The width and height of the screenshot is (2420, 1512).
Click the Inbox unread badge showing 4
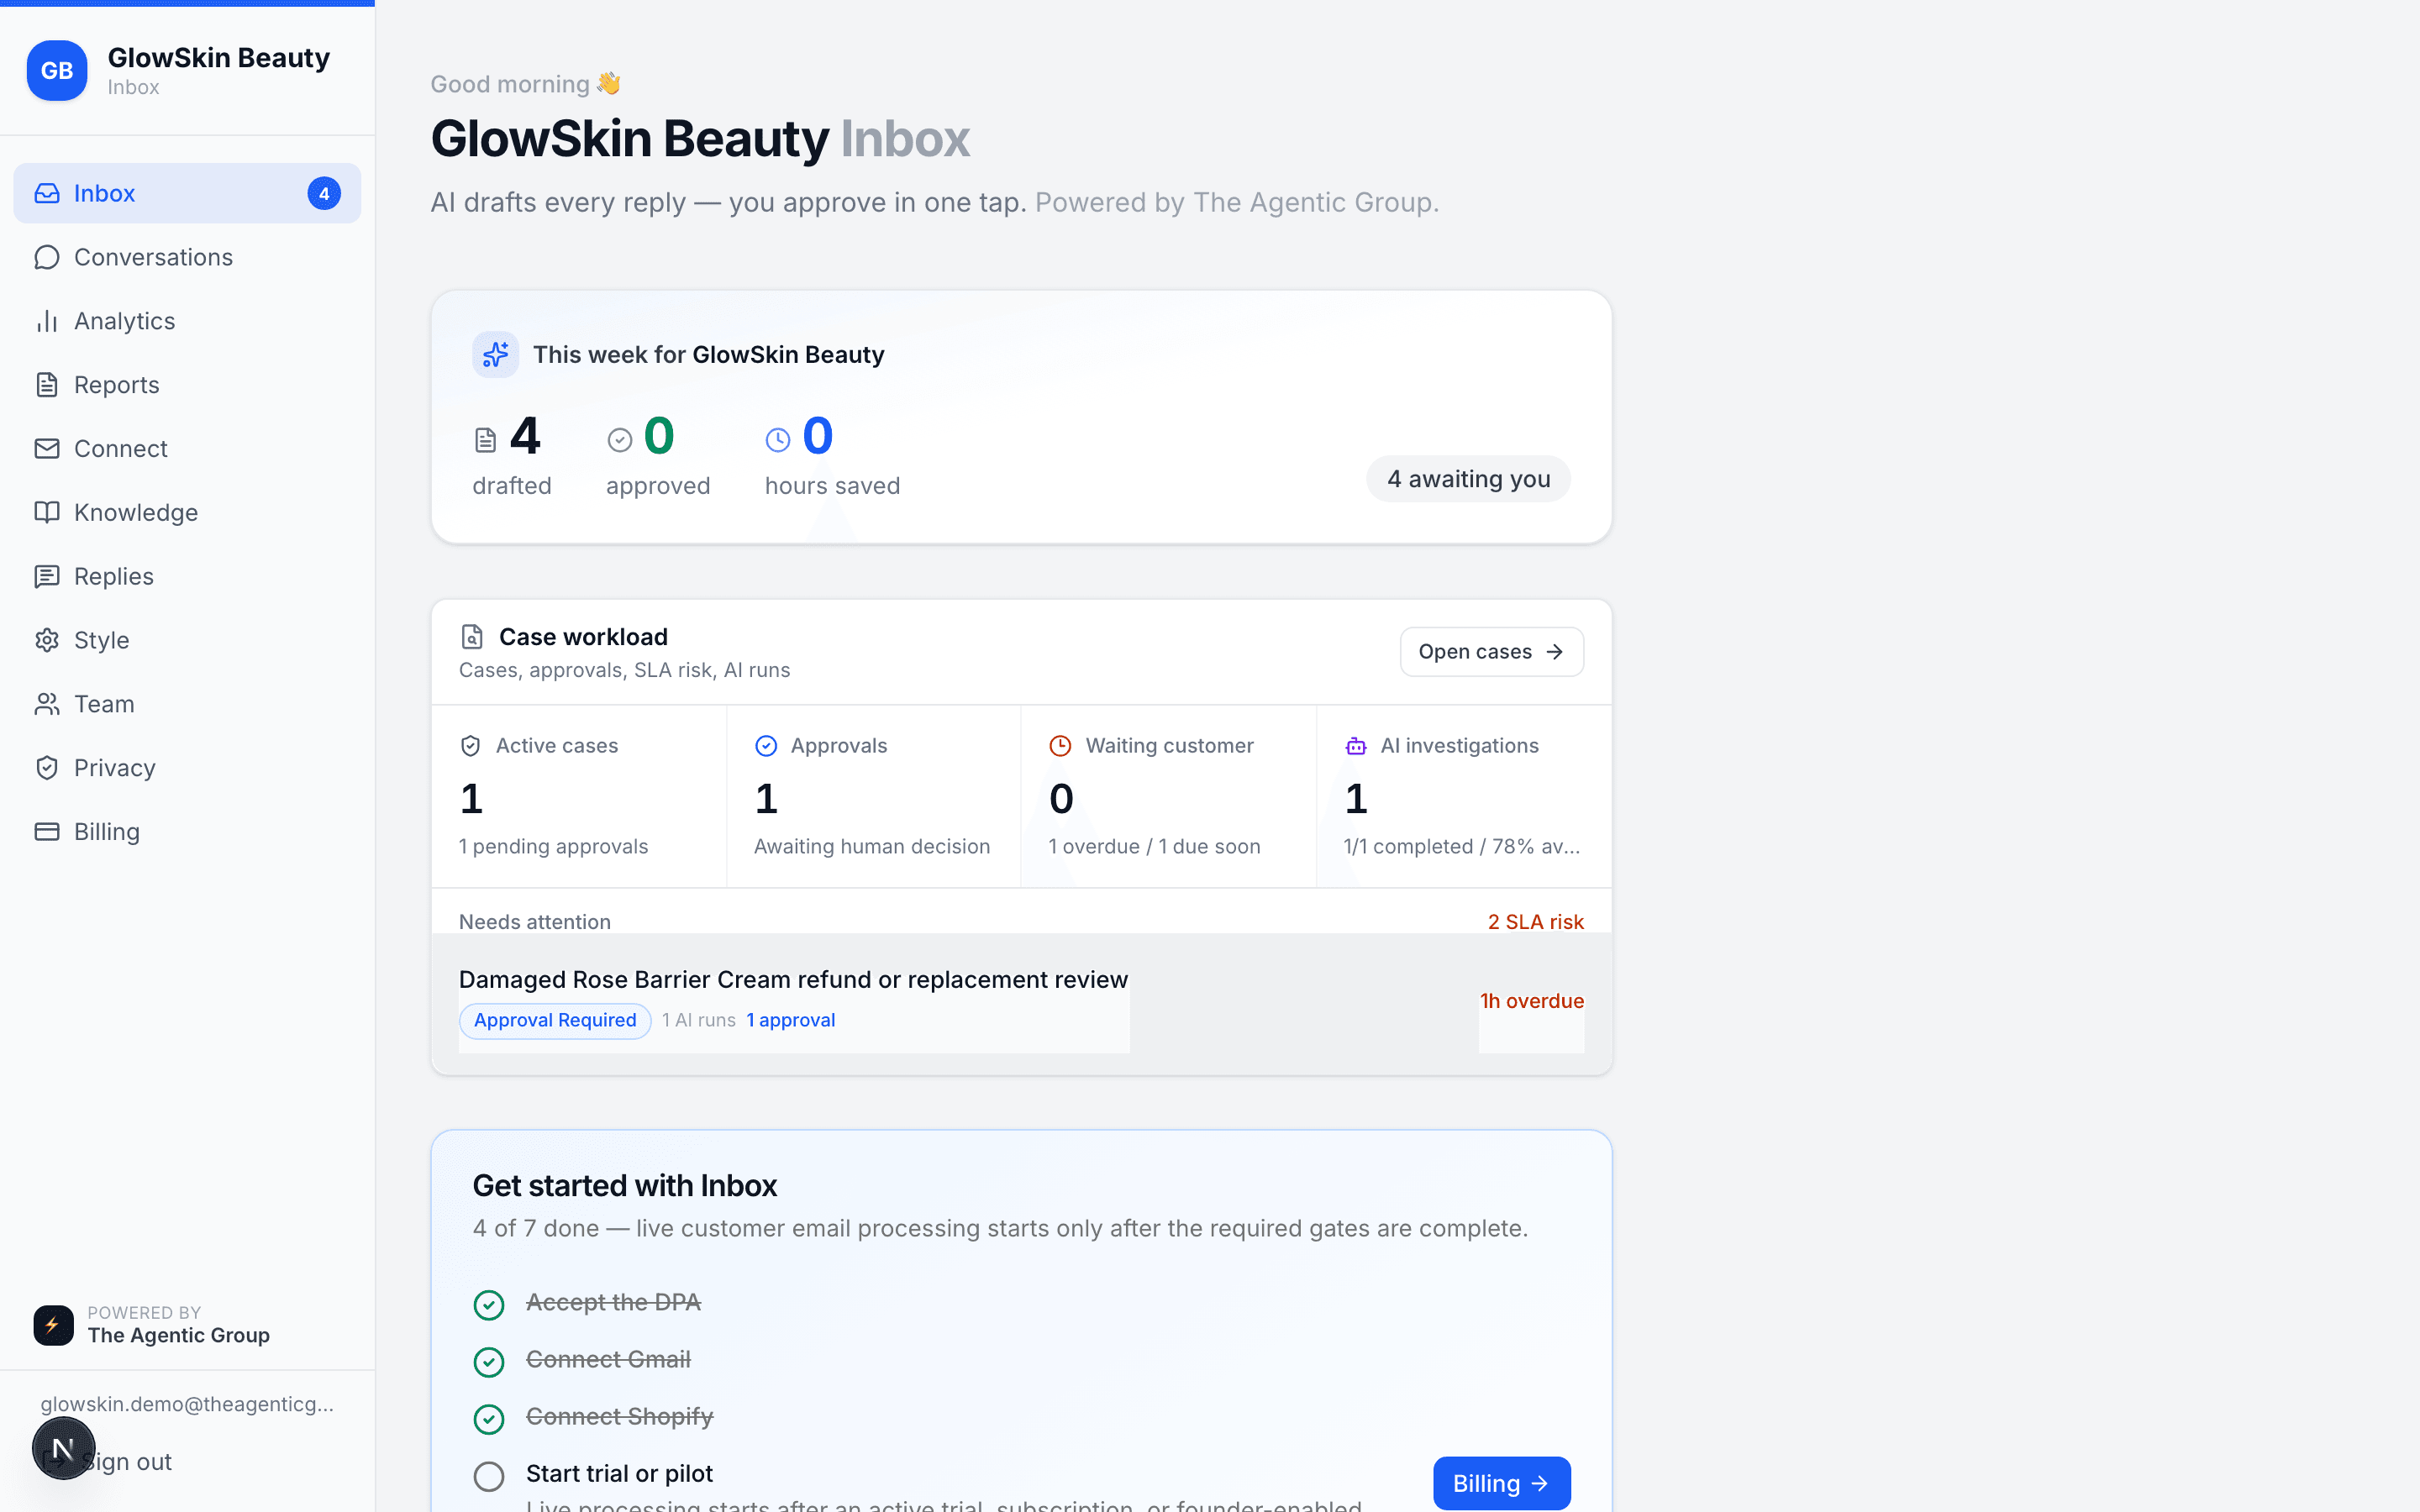(x=324, y=193)
